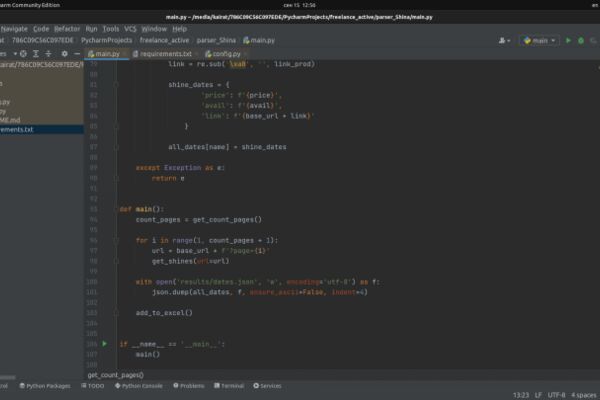Place cursor on the json.dump line
The width and height of the screenshot is (600, 400).
[x=260, y=292]
